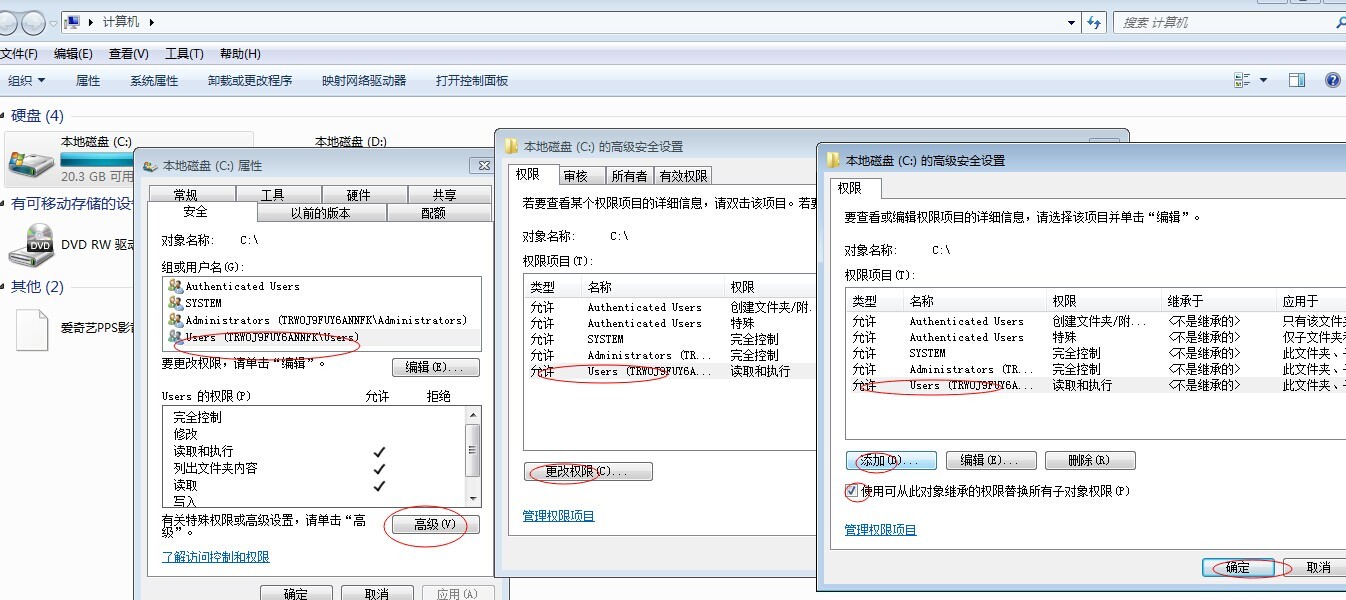Image resolution: width=1346 pixels, height=600 pixels.
Task: Switch to the 审核 tab
Action: [x=576, y=176]
